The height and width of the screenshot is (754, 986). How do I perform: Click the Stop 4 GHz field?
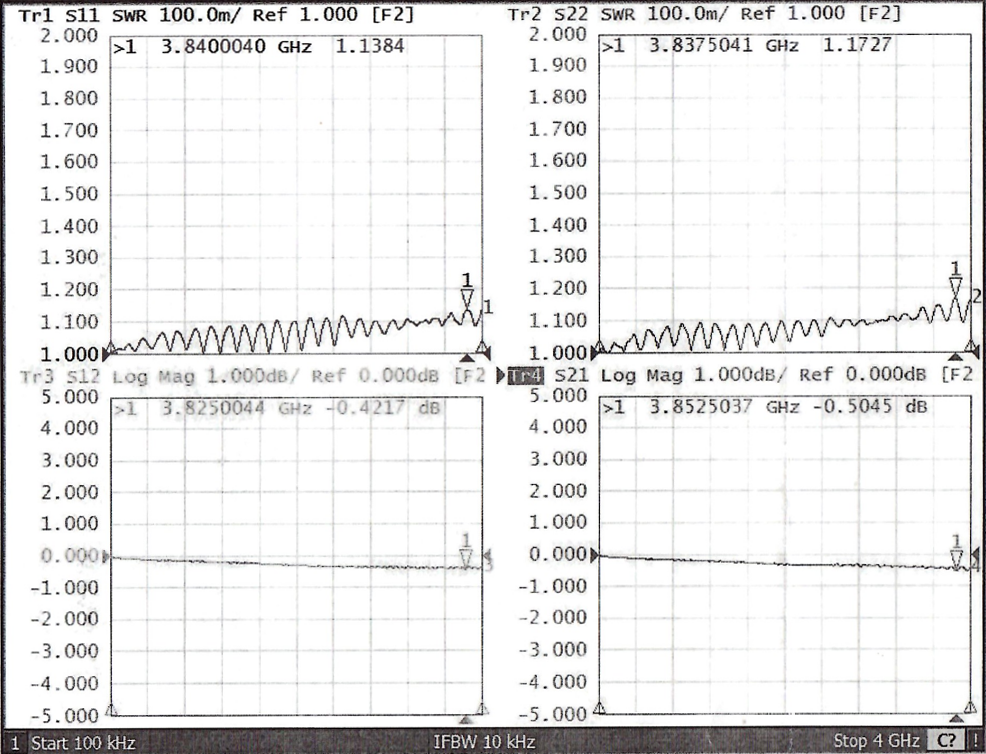877,742
